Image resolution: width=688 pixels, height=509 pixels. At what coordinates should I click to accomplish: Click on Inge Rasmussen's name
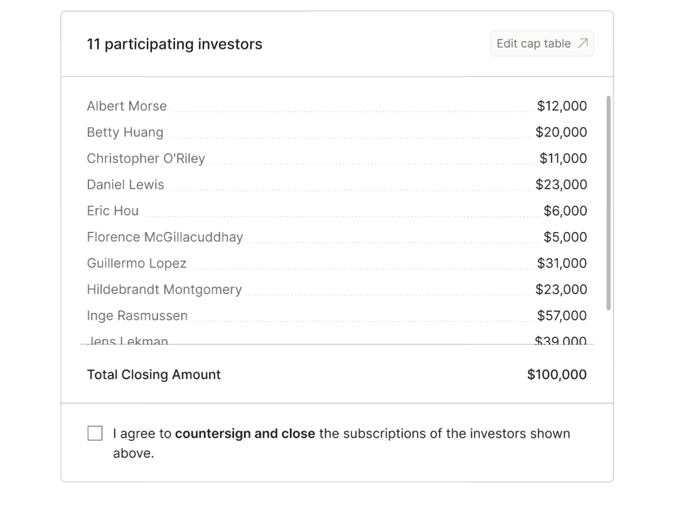(137, 316)
